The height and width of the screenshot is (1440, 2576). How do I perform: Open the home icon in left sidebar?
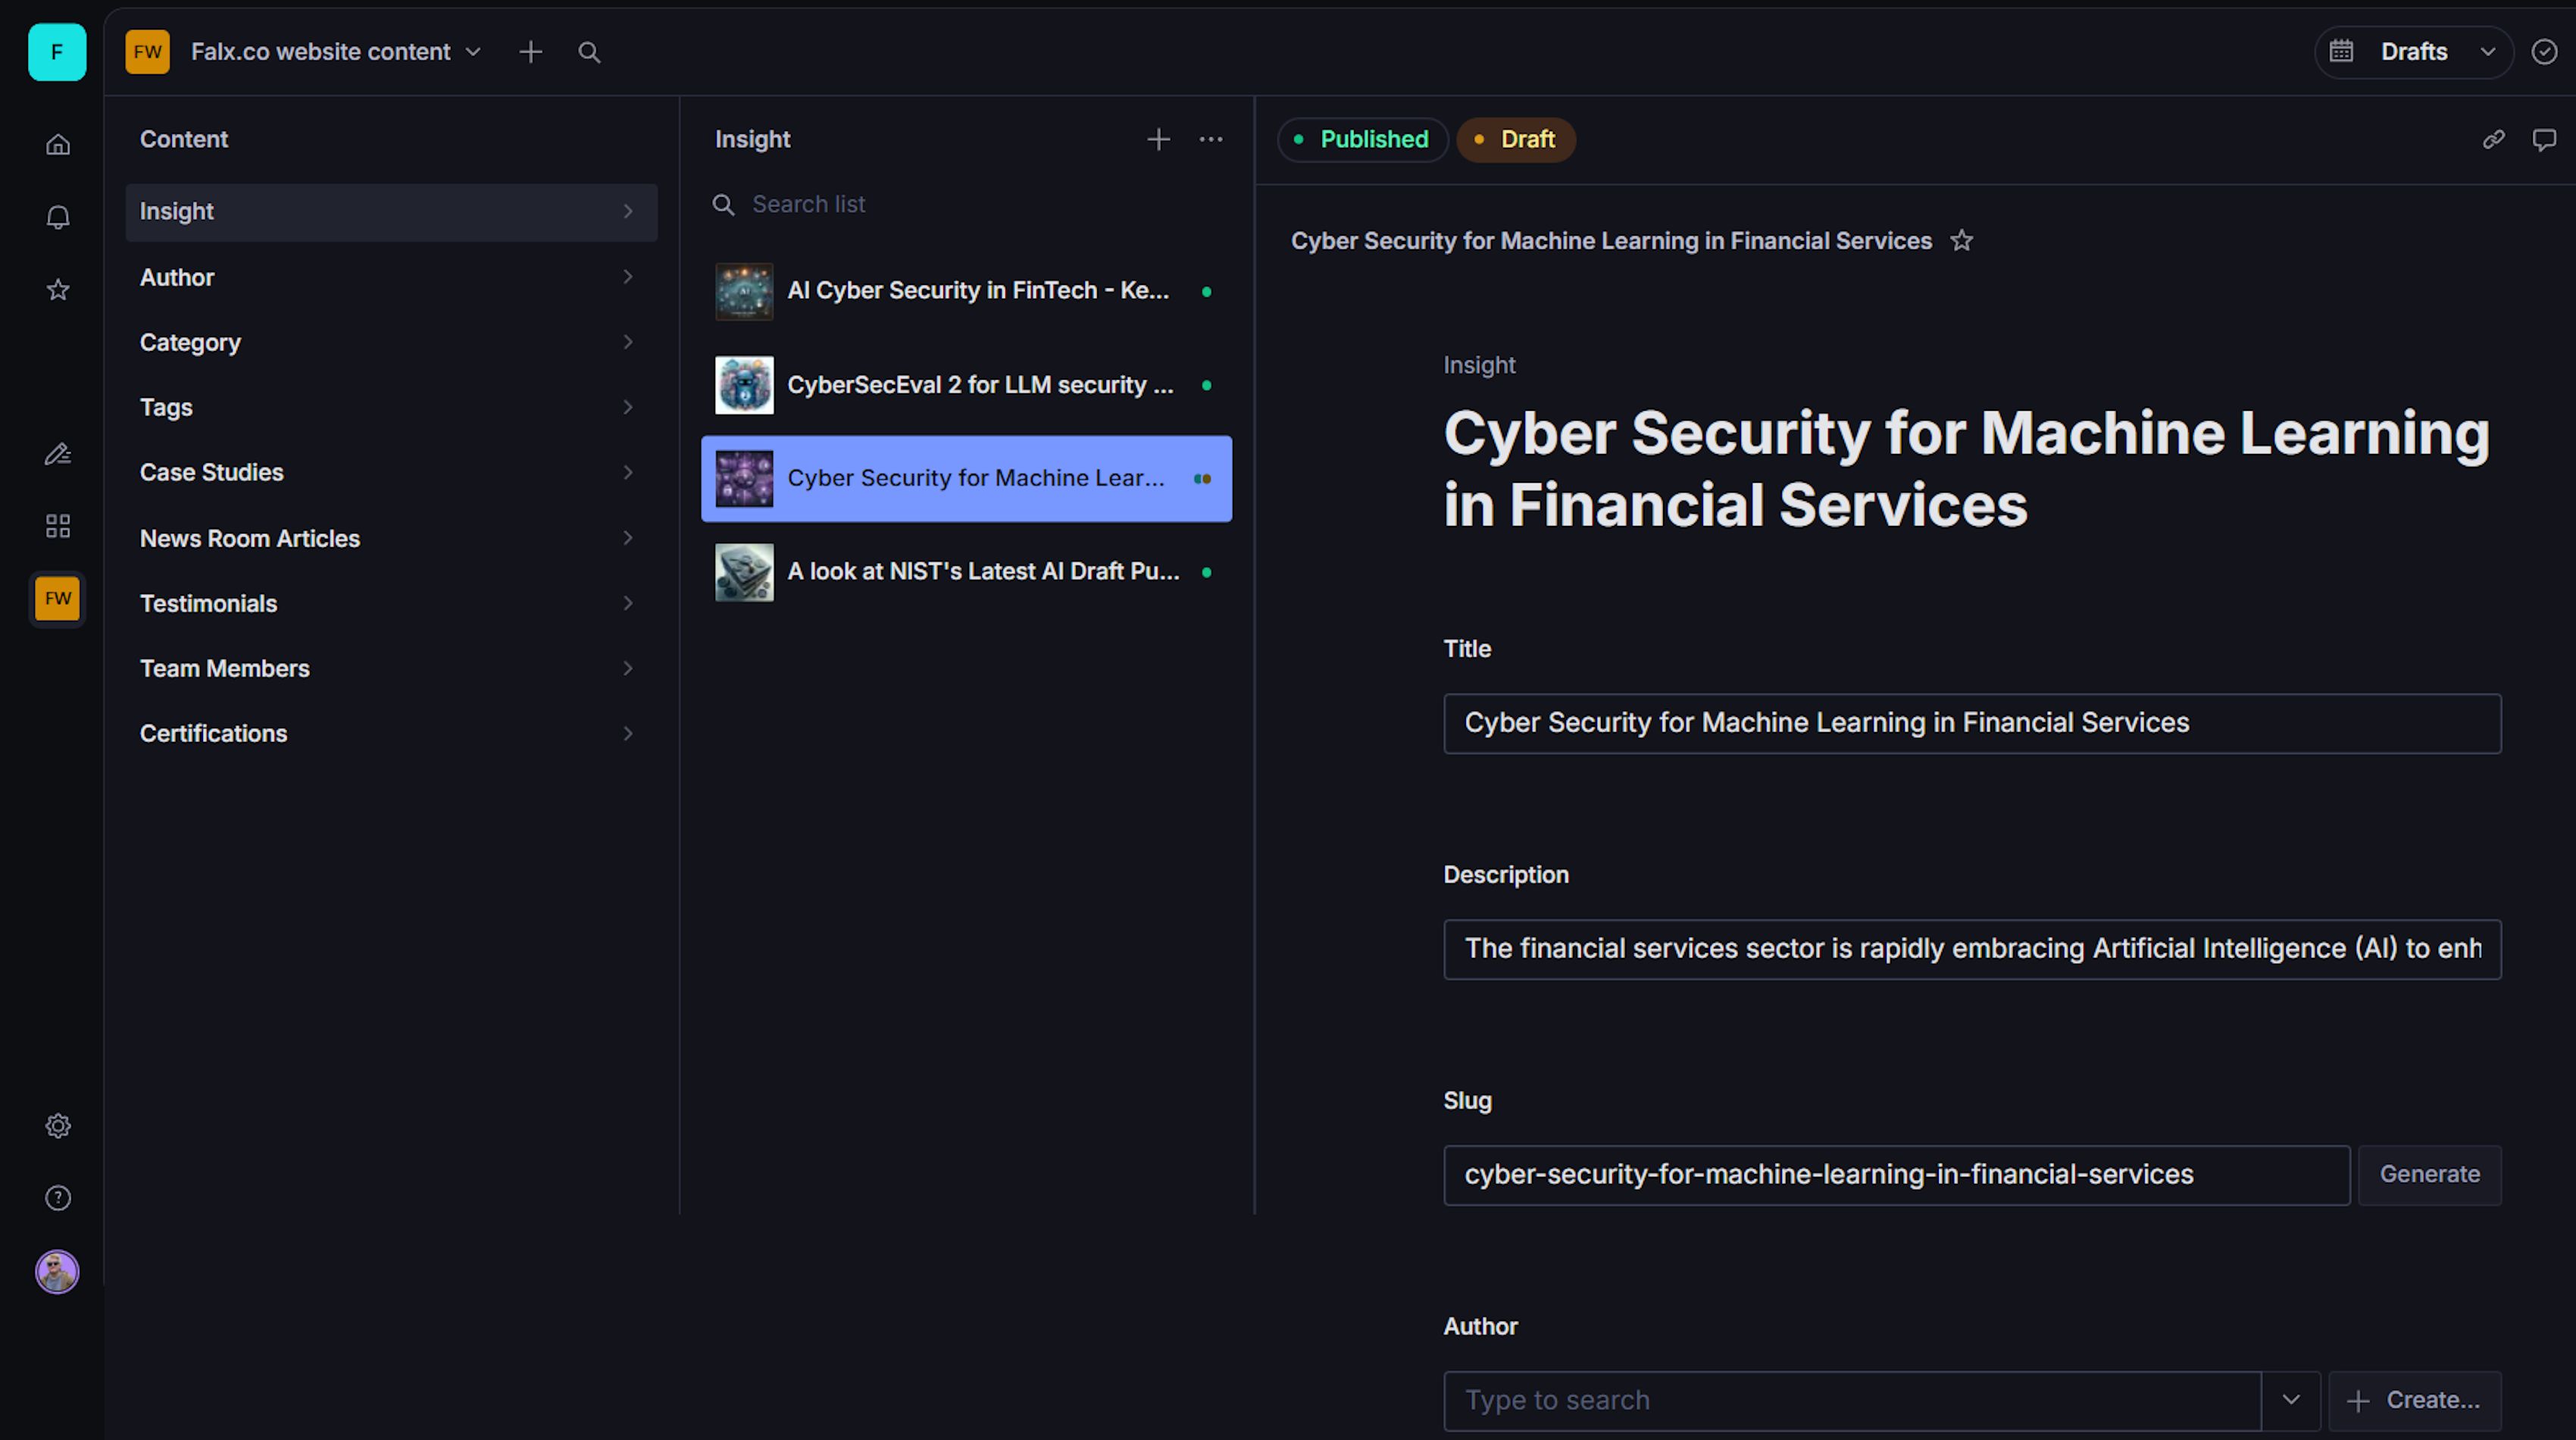click(58, 144)
